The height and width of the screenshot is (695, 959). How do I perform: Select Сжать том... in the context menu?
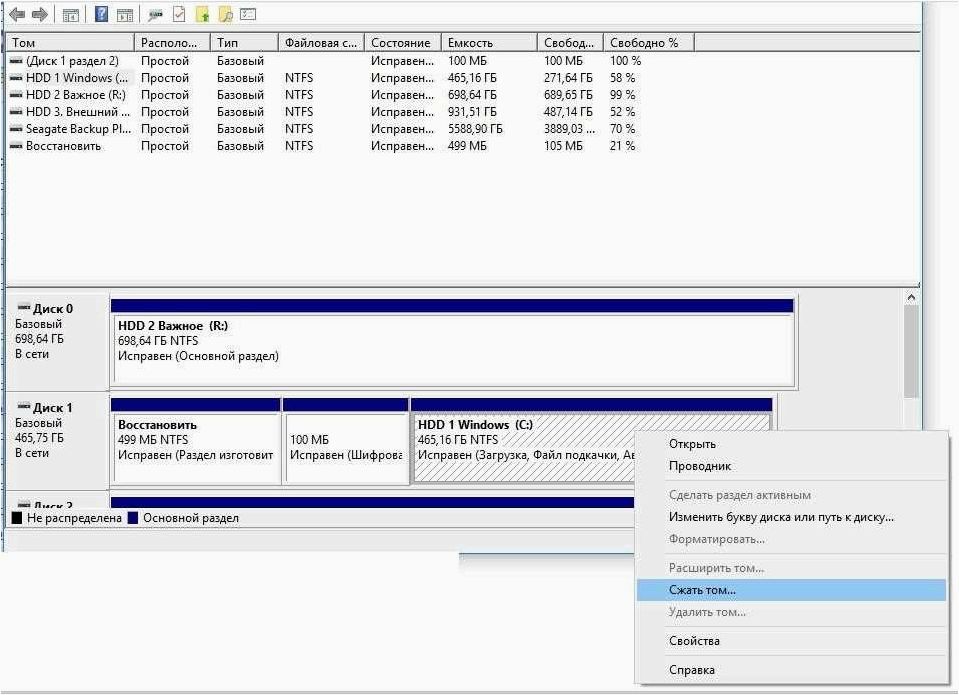791,590
